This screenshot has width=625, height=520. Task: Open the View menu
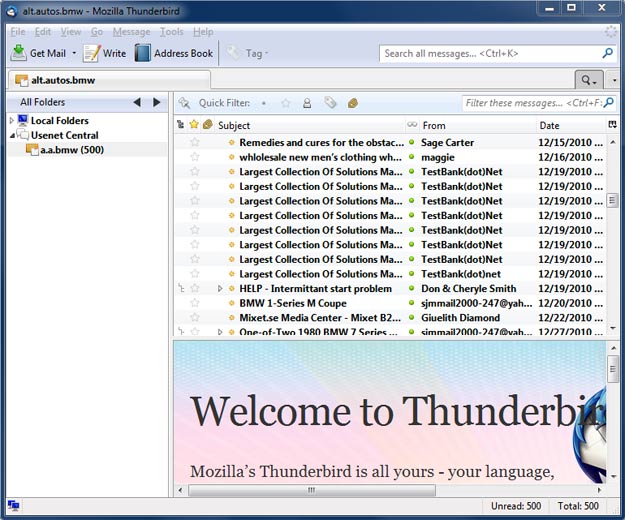click(x=71, y=31)
